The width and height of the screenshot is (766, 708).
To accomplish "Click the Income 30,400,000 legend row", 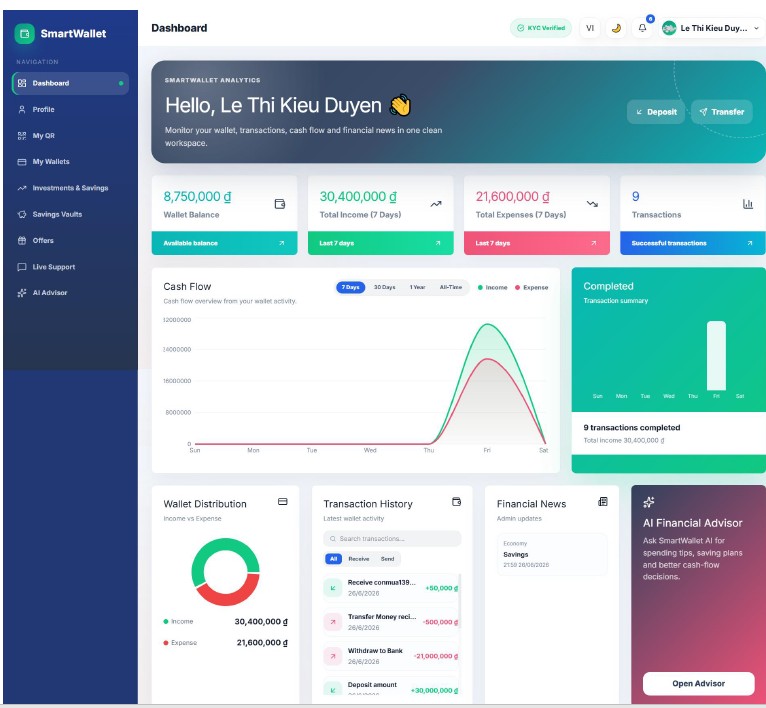I will coord(225,622).
